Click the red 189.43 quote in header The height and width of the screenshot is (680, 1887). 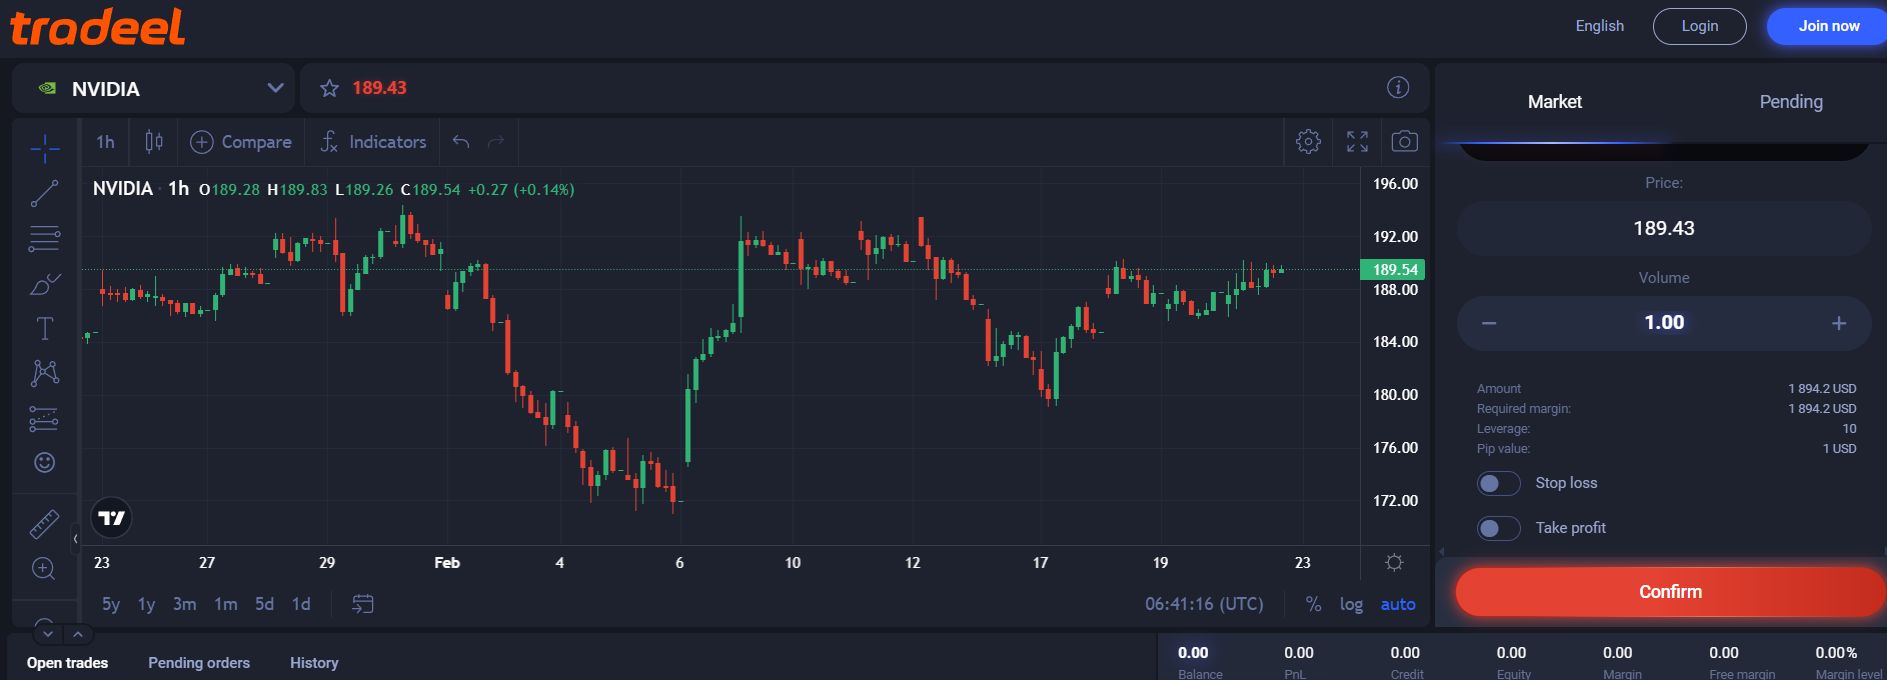[379, 88]
